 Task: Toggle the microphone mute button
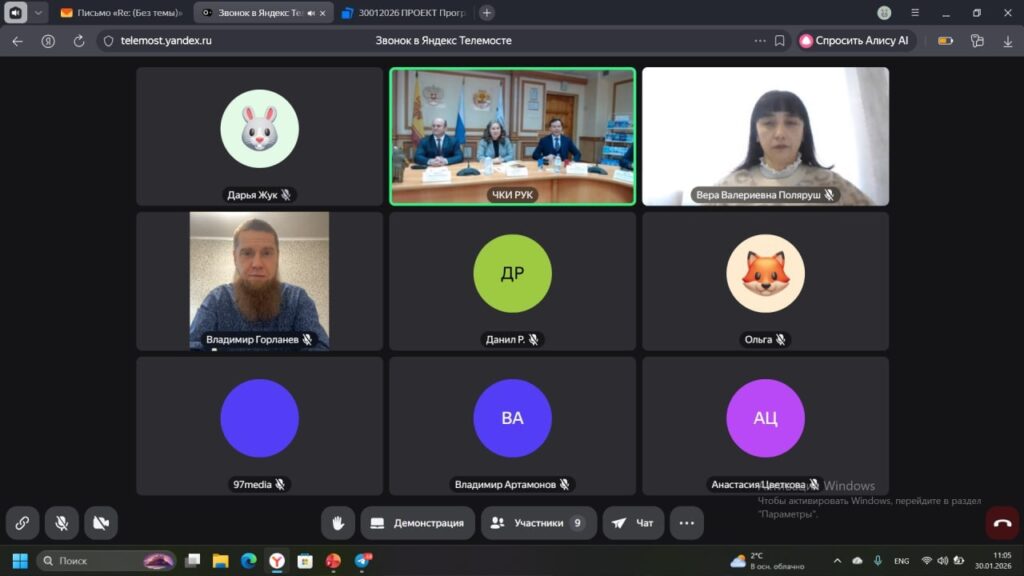[61, 523]
